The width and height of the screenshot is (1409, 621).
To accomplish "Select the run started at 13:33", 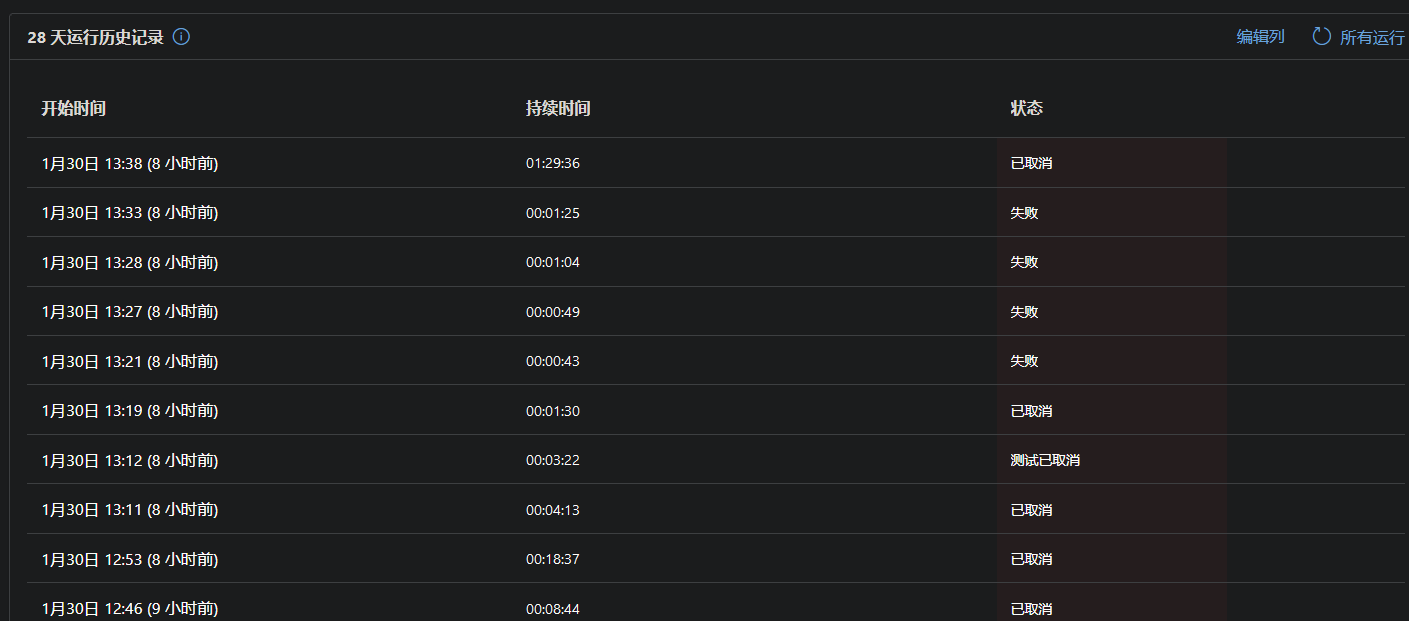I will [x=130, y=213].
